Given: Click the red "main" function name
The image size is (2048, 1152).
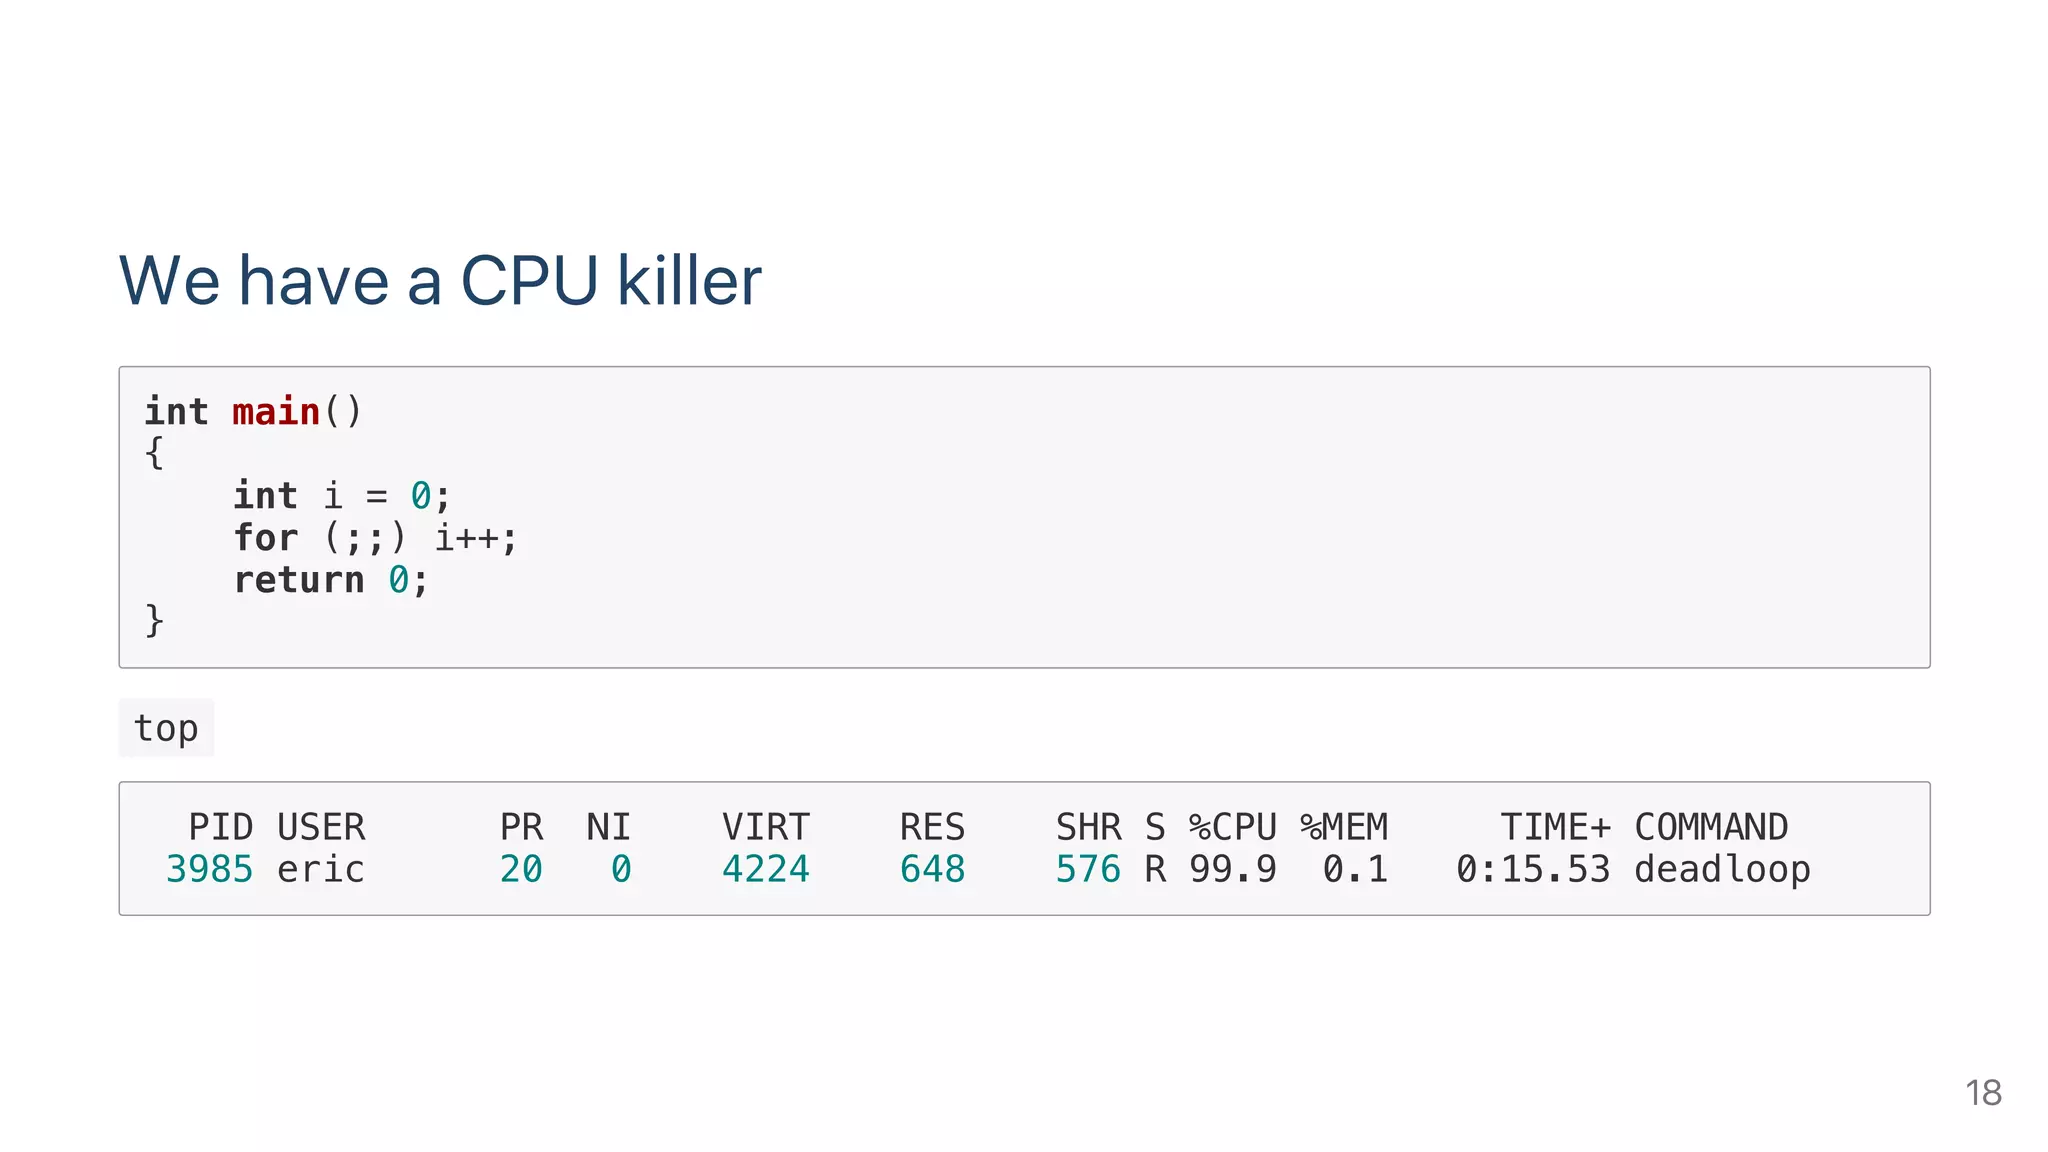Looking at the screenshot, I should (x=275, y=412).
